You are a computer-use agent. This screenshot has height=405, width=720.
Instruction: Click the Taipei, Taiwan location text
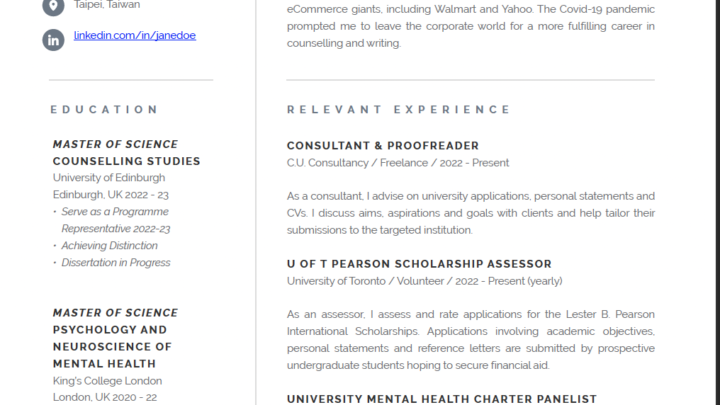tap(108, 5)
